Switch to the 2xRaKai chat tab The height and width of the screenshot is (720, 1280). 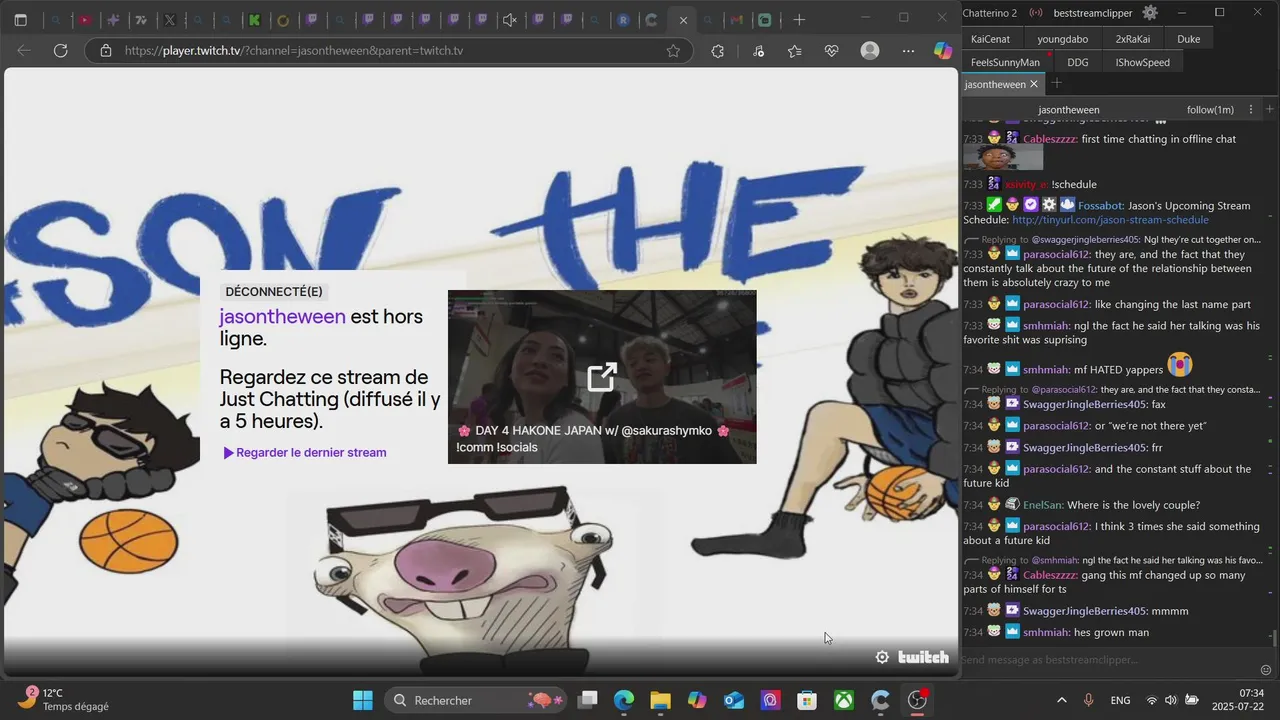1132,39
